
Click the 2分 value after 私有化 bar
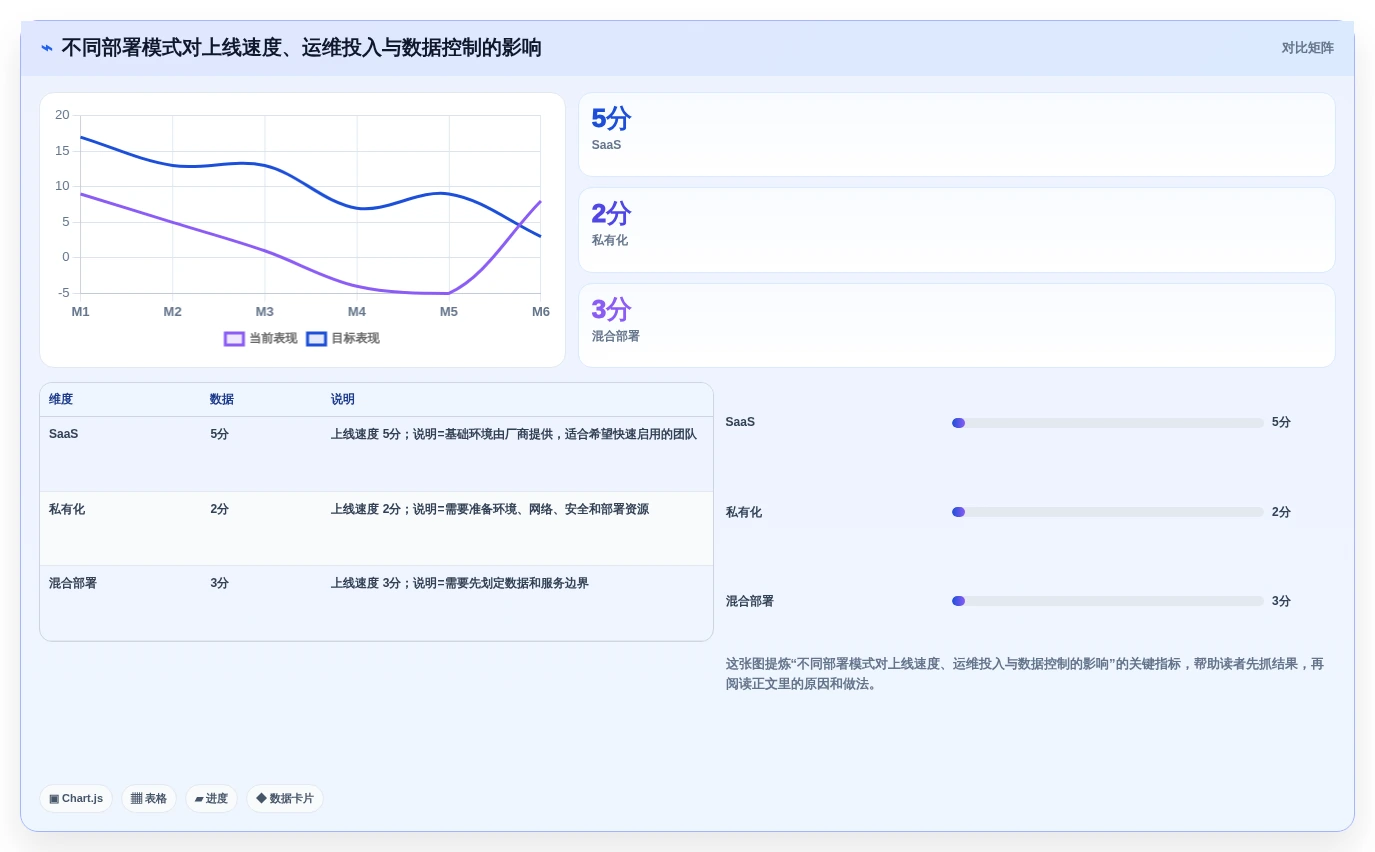(x=1281, y=512)
